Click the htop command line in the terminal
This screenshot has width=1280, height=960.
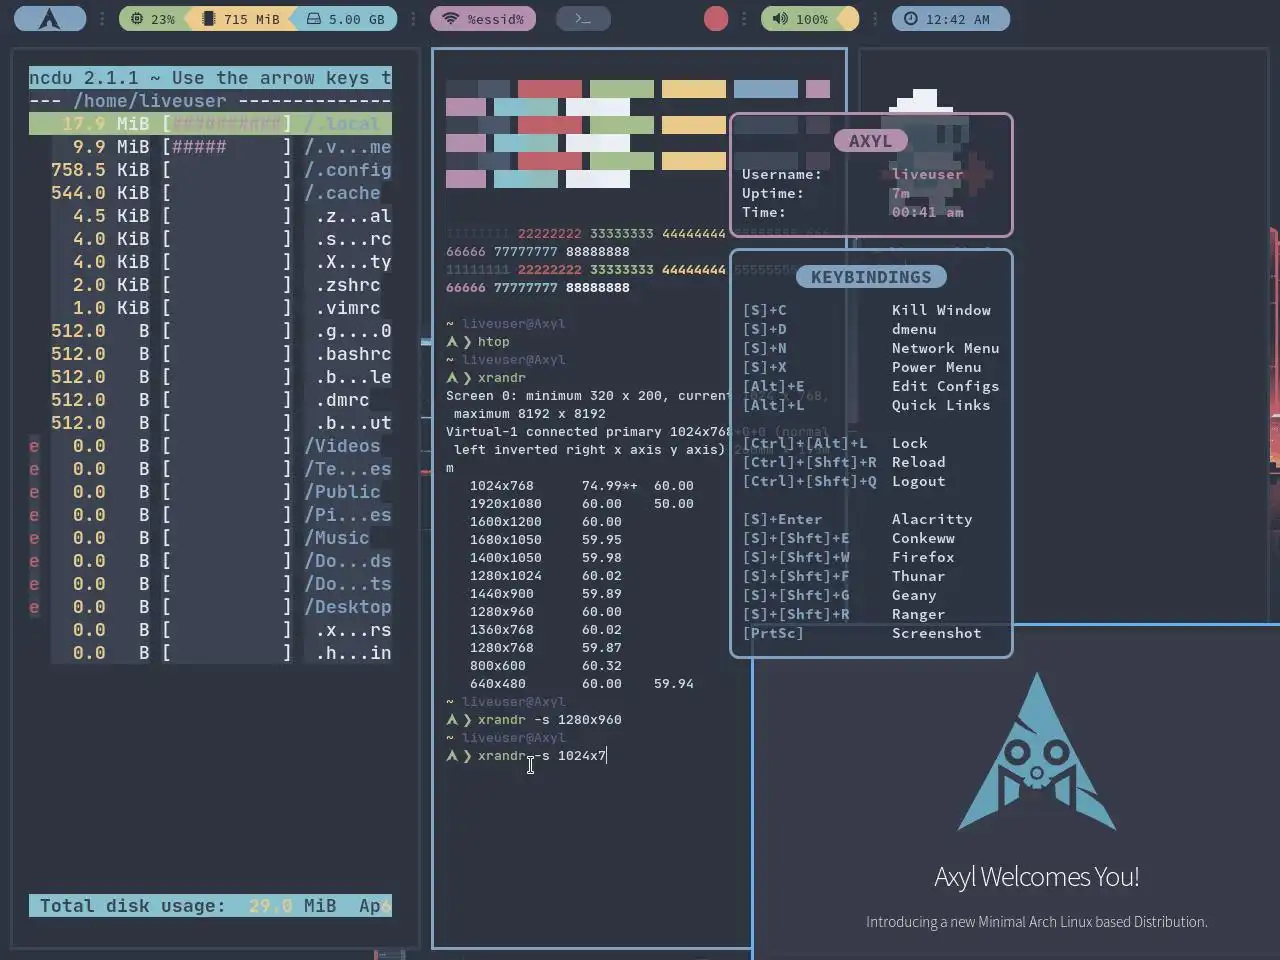pyautogui.click(x=478, y=342)
